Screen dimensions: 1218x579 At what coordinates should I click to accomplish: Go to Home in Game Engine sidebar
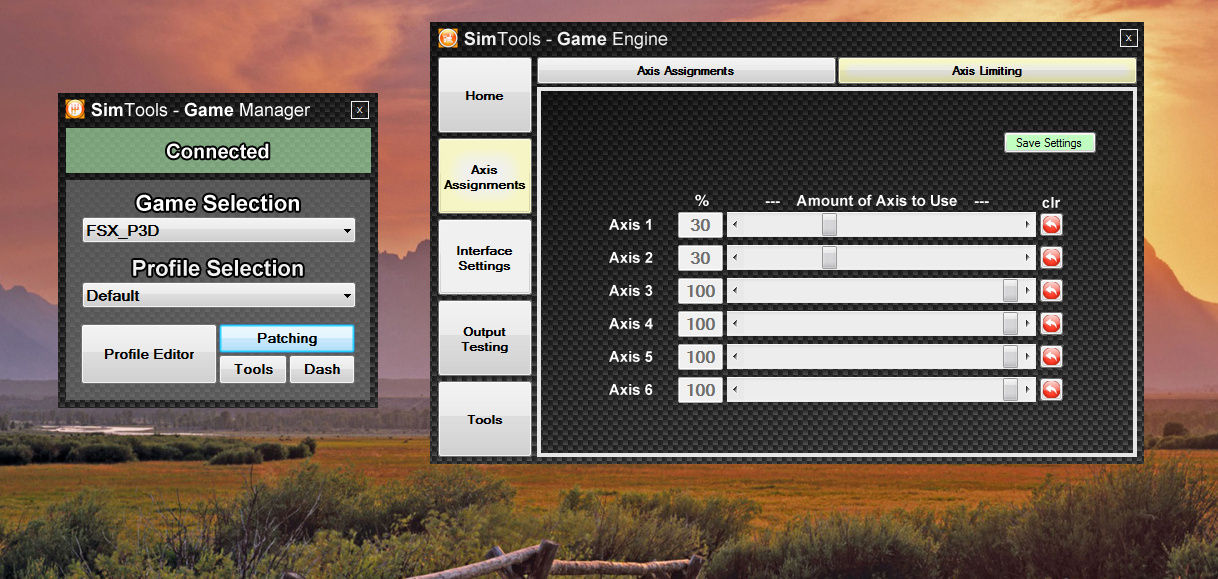point(485,95)
